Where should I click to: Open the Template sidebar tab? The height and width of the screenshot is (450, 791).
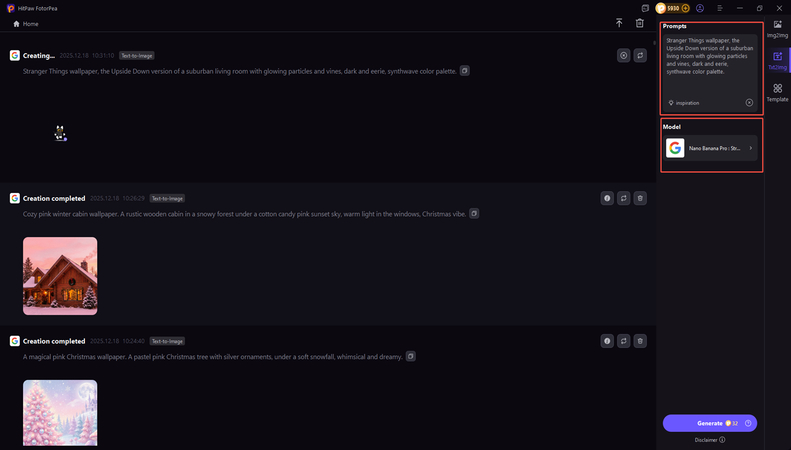pos(777,93)
